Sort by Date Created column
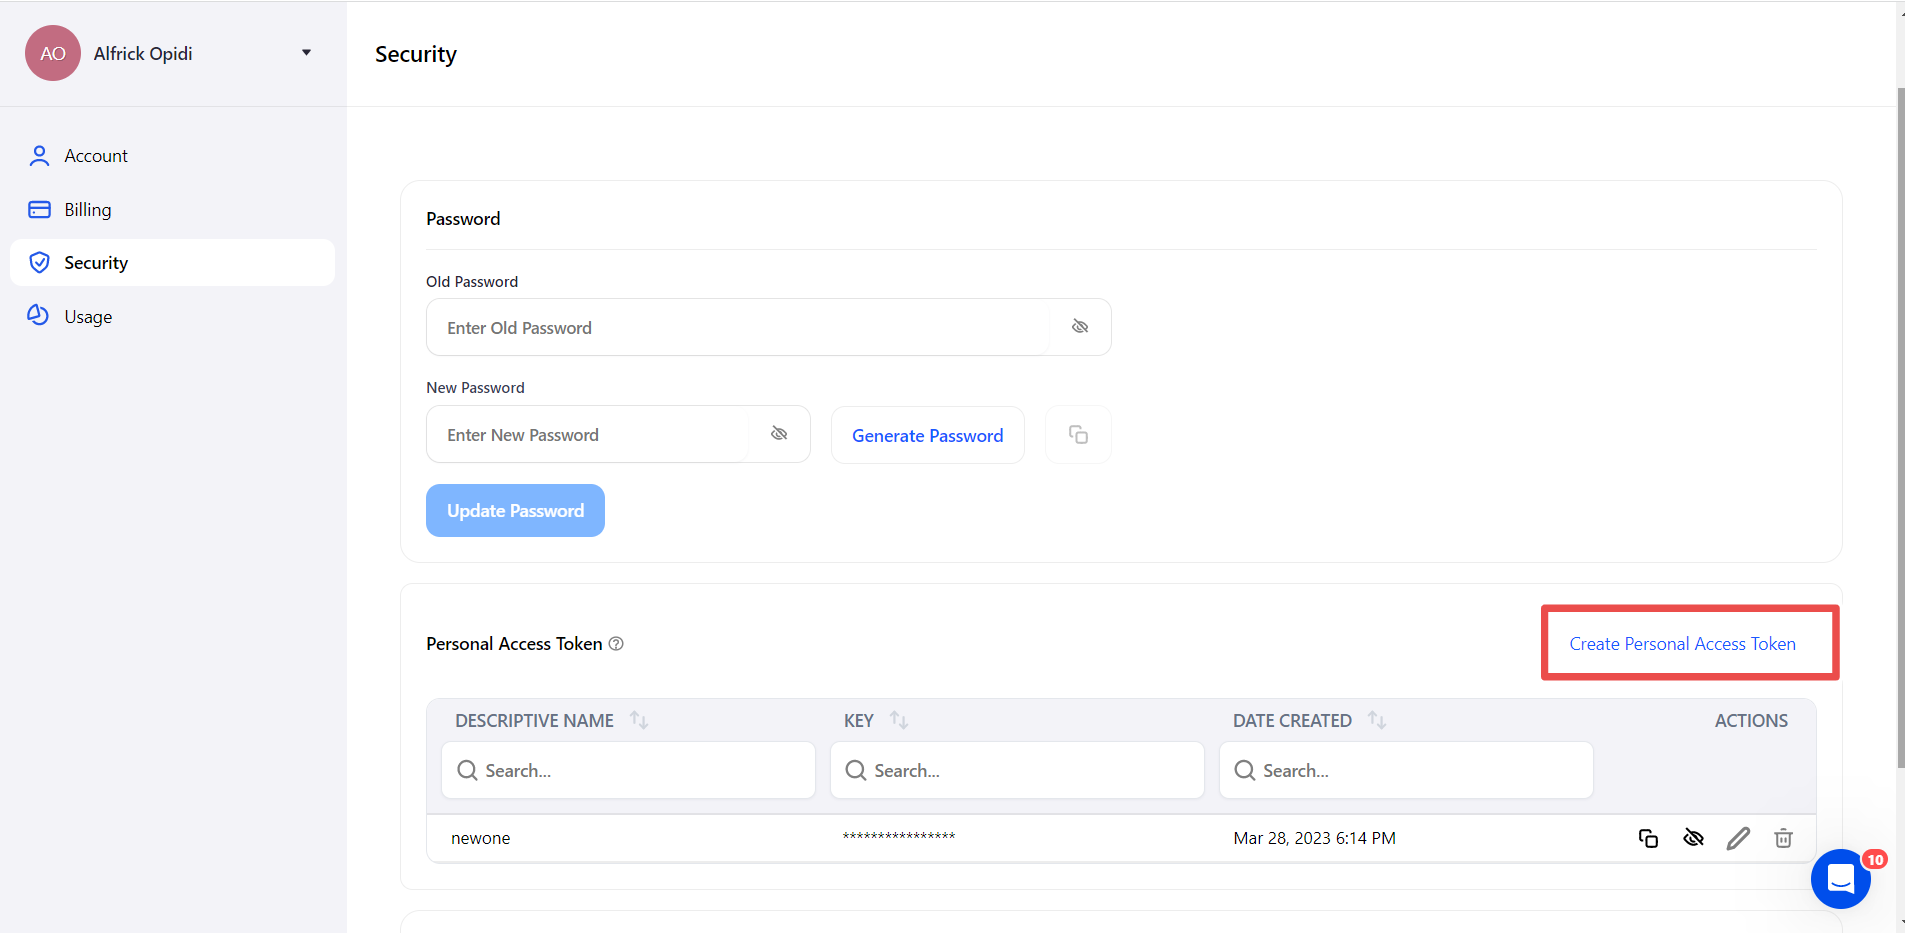 [1377, 720]
